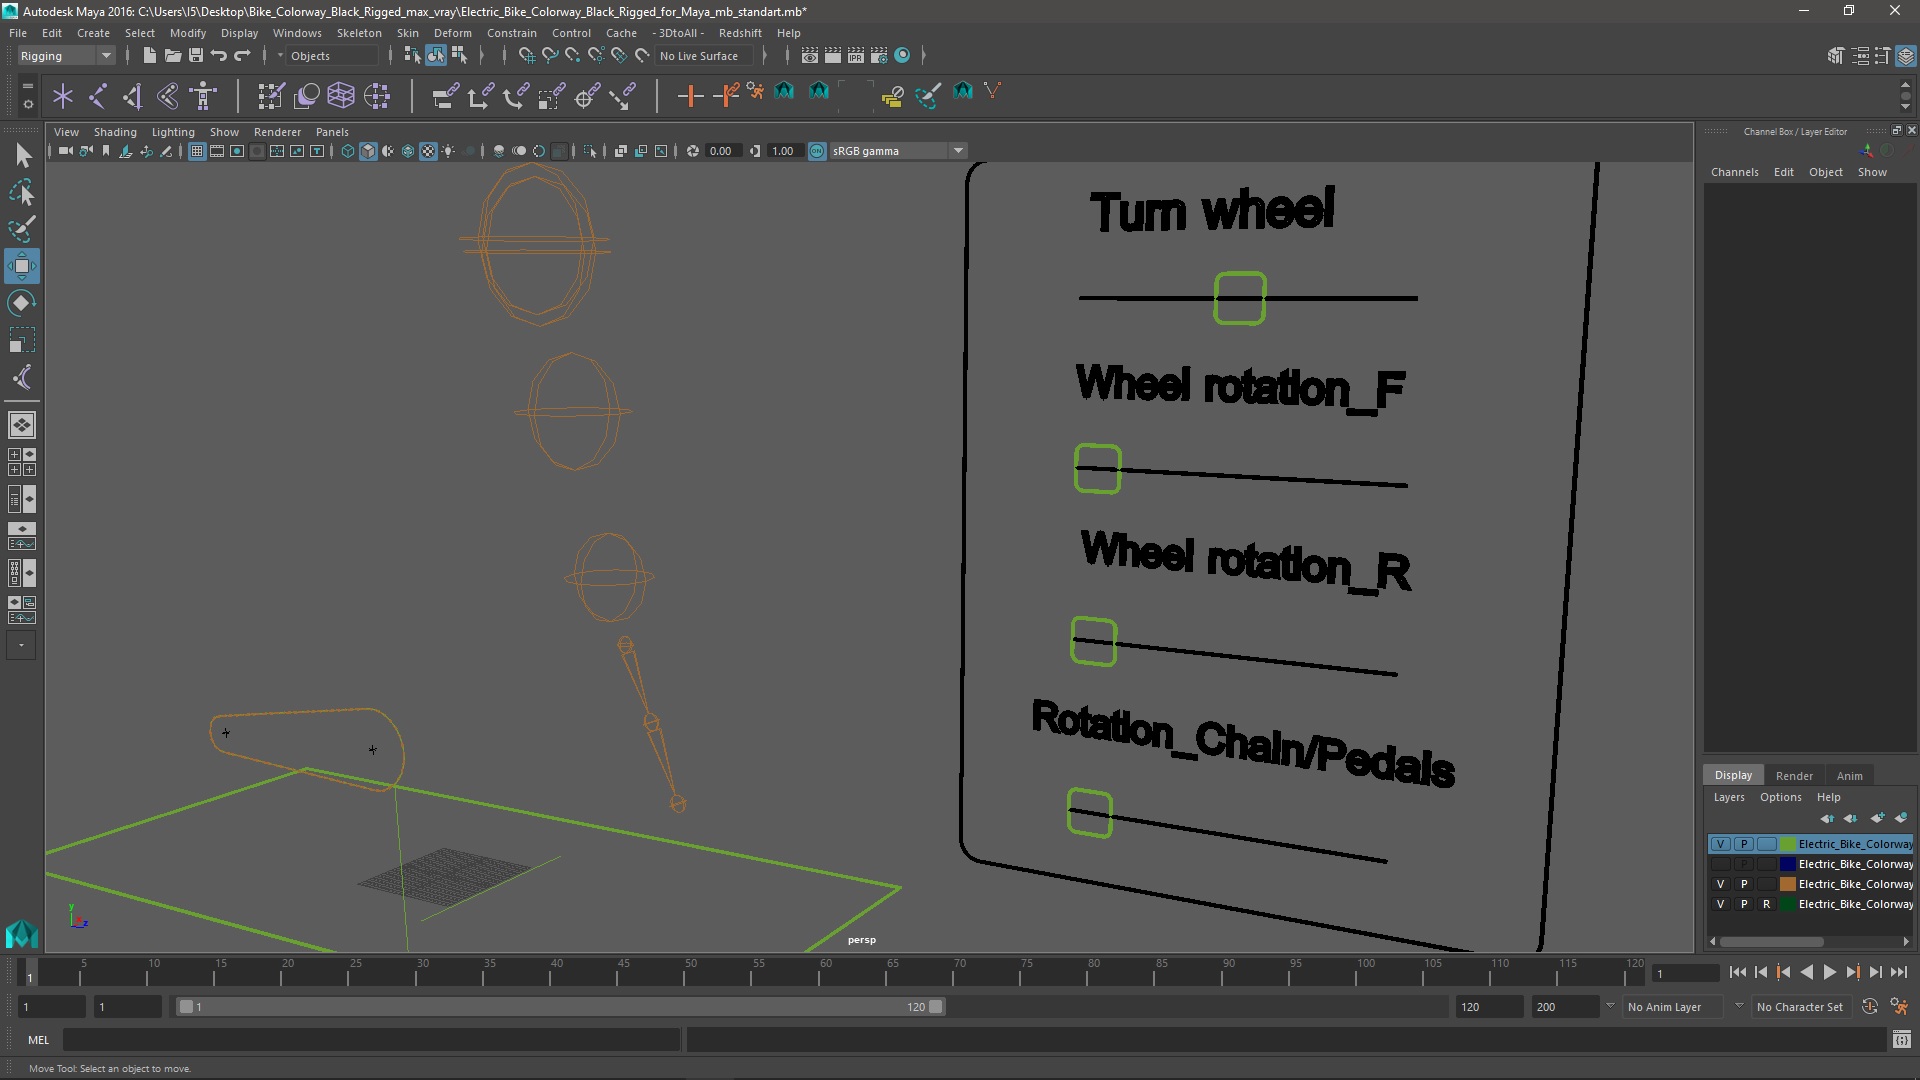Open the viewport Shading menu
The width and height of the screenshot is (1920, 1080).
pos(115,132)
